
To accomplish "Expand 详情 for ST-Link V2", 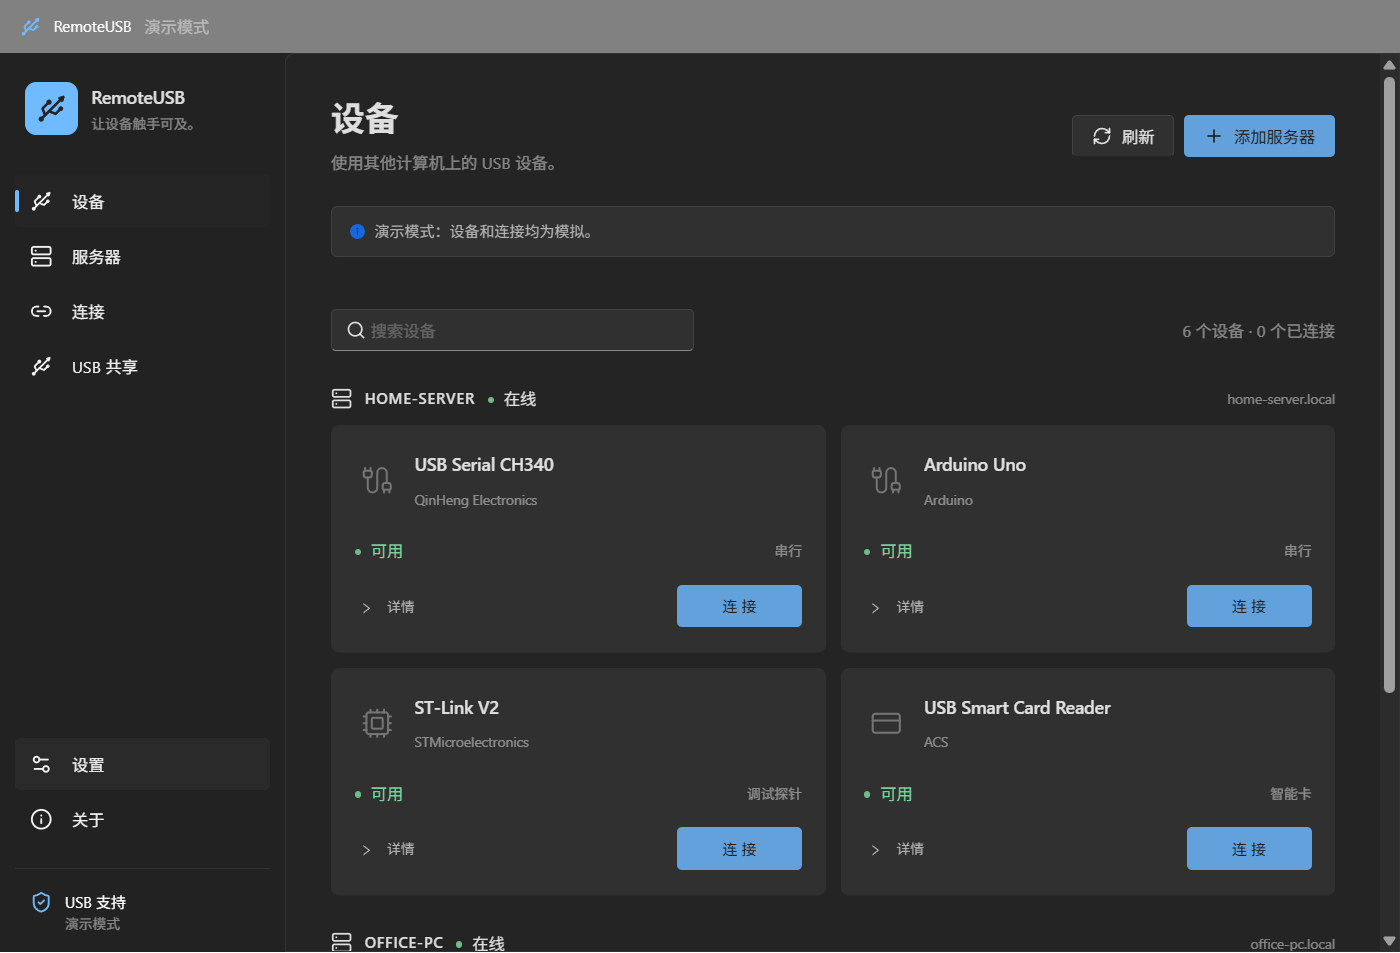I will pos(388,849).
